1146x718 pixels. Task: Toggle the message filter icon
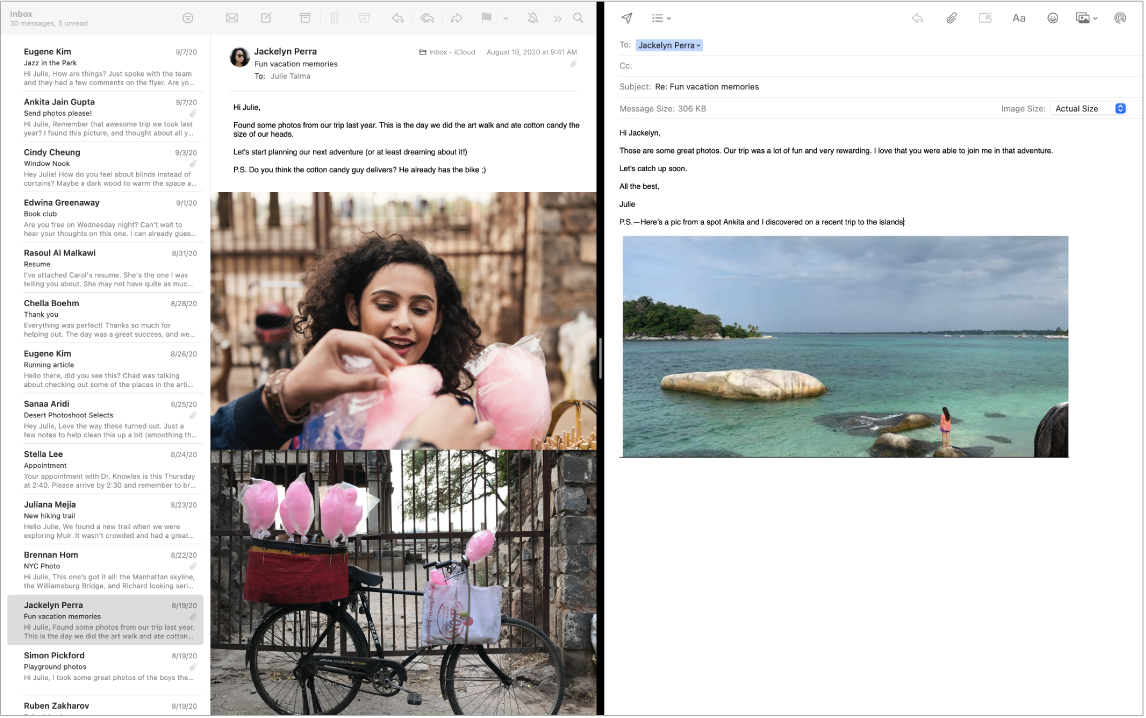click(x=188, y=17)
